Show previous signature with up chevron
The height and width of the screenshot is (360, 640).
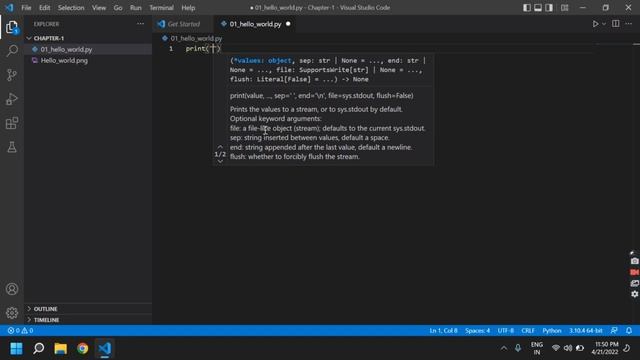(x=220, y=147)
